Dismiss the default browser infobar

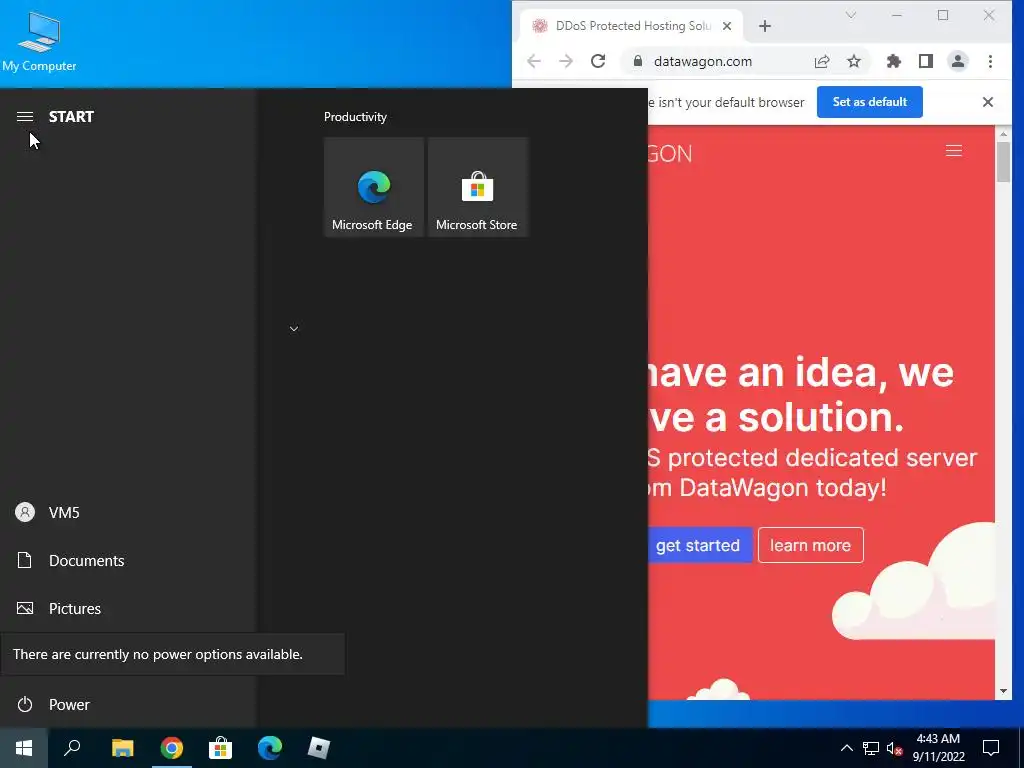click(987, 102)
